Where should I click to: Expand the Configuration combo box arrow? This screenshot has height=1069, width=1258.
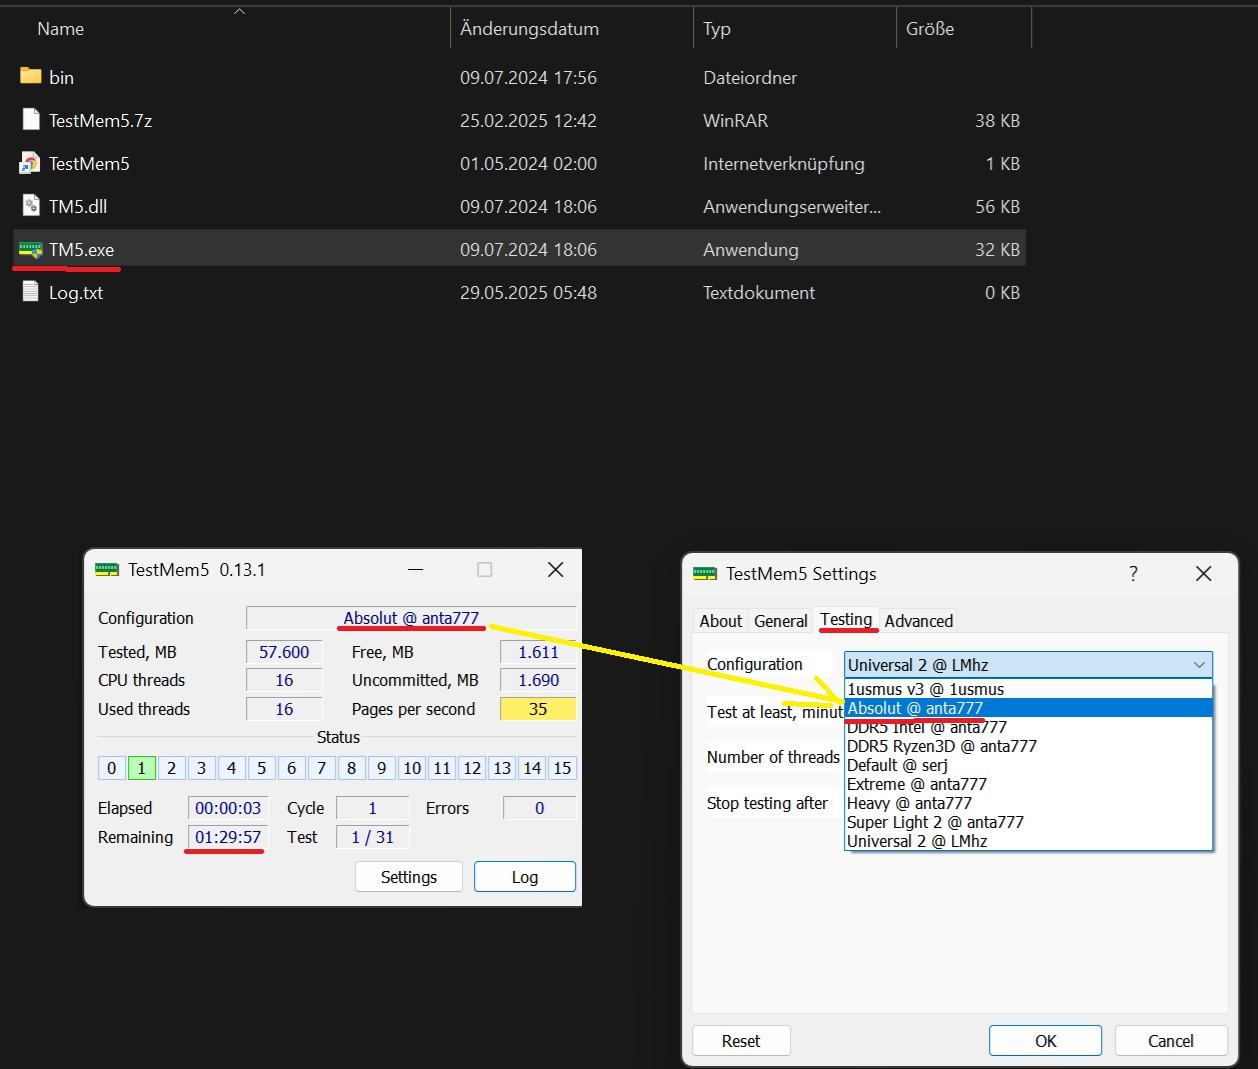1199,665
